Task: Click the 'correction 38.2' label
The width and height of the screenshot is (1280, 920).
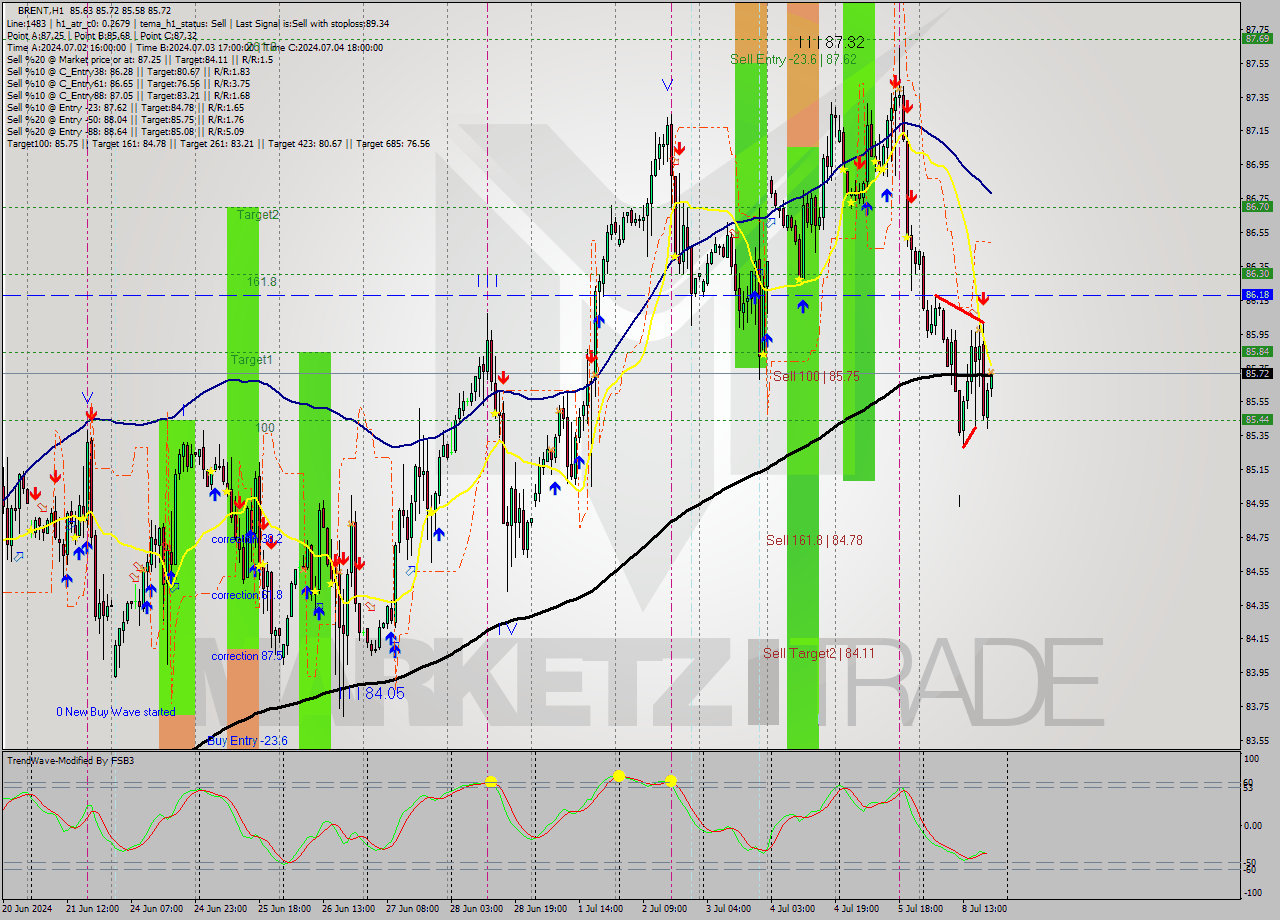Action: coord(247,539)
